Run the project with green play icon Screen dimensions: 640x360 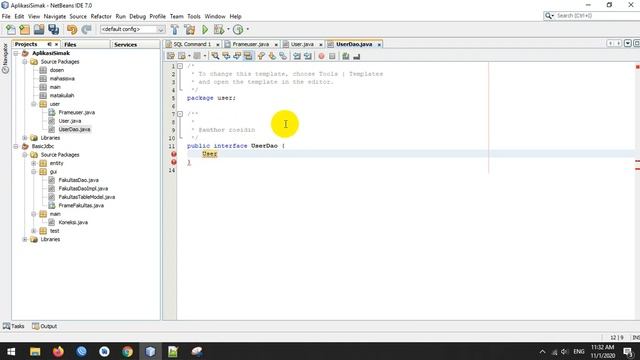(x=205, y=29)
